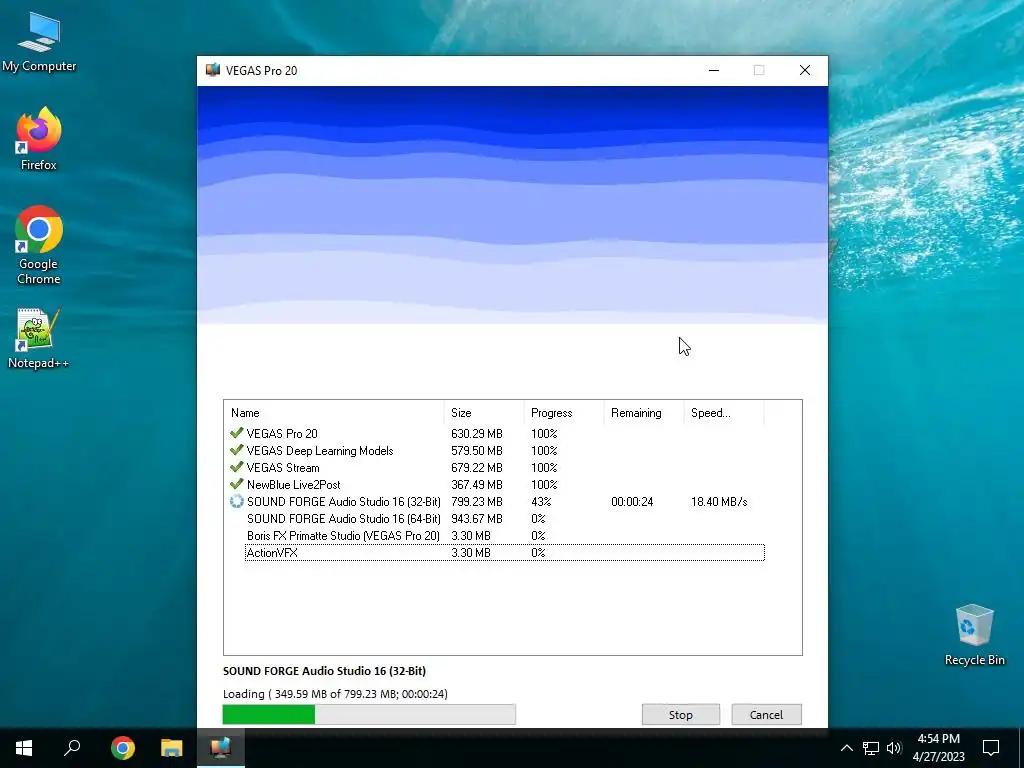The image size is (1024, 768).
Task: Click the 00:00:24 value in Remaining column
Action: click(x=632, y=502)
